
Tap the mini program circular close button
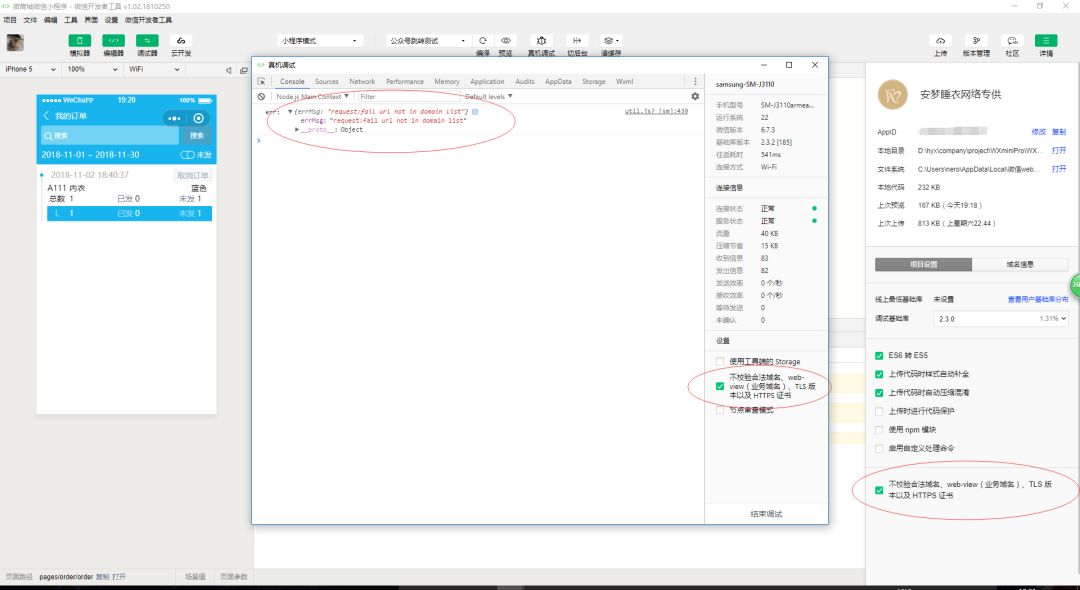pos(198,118)
